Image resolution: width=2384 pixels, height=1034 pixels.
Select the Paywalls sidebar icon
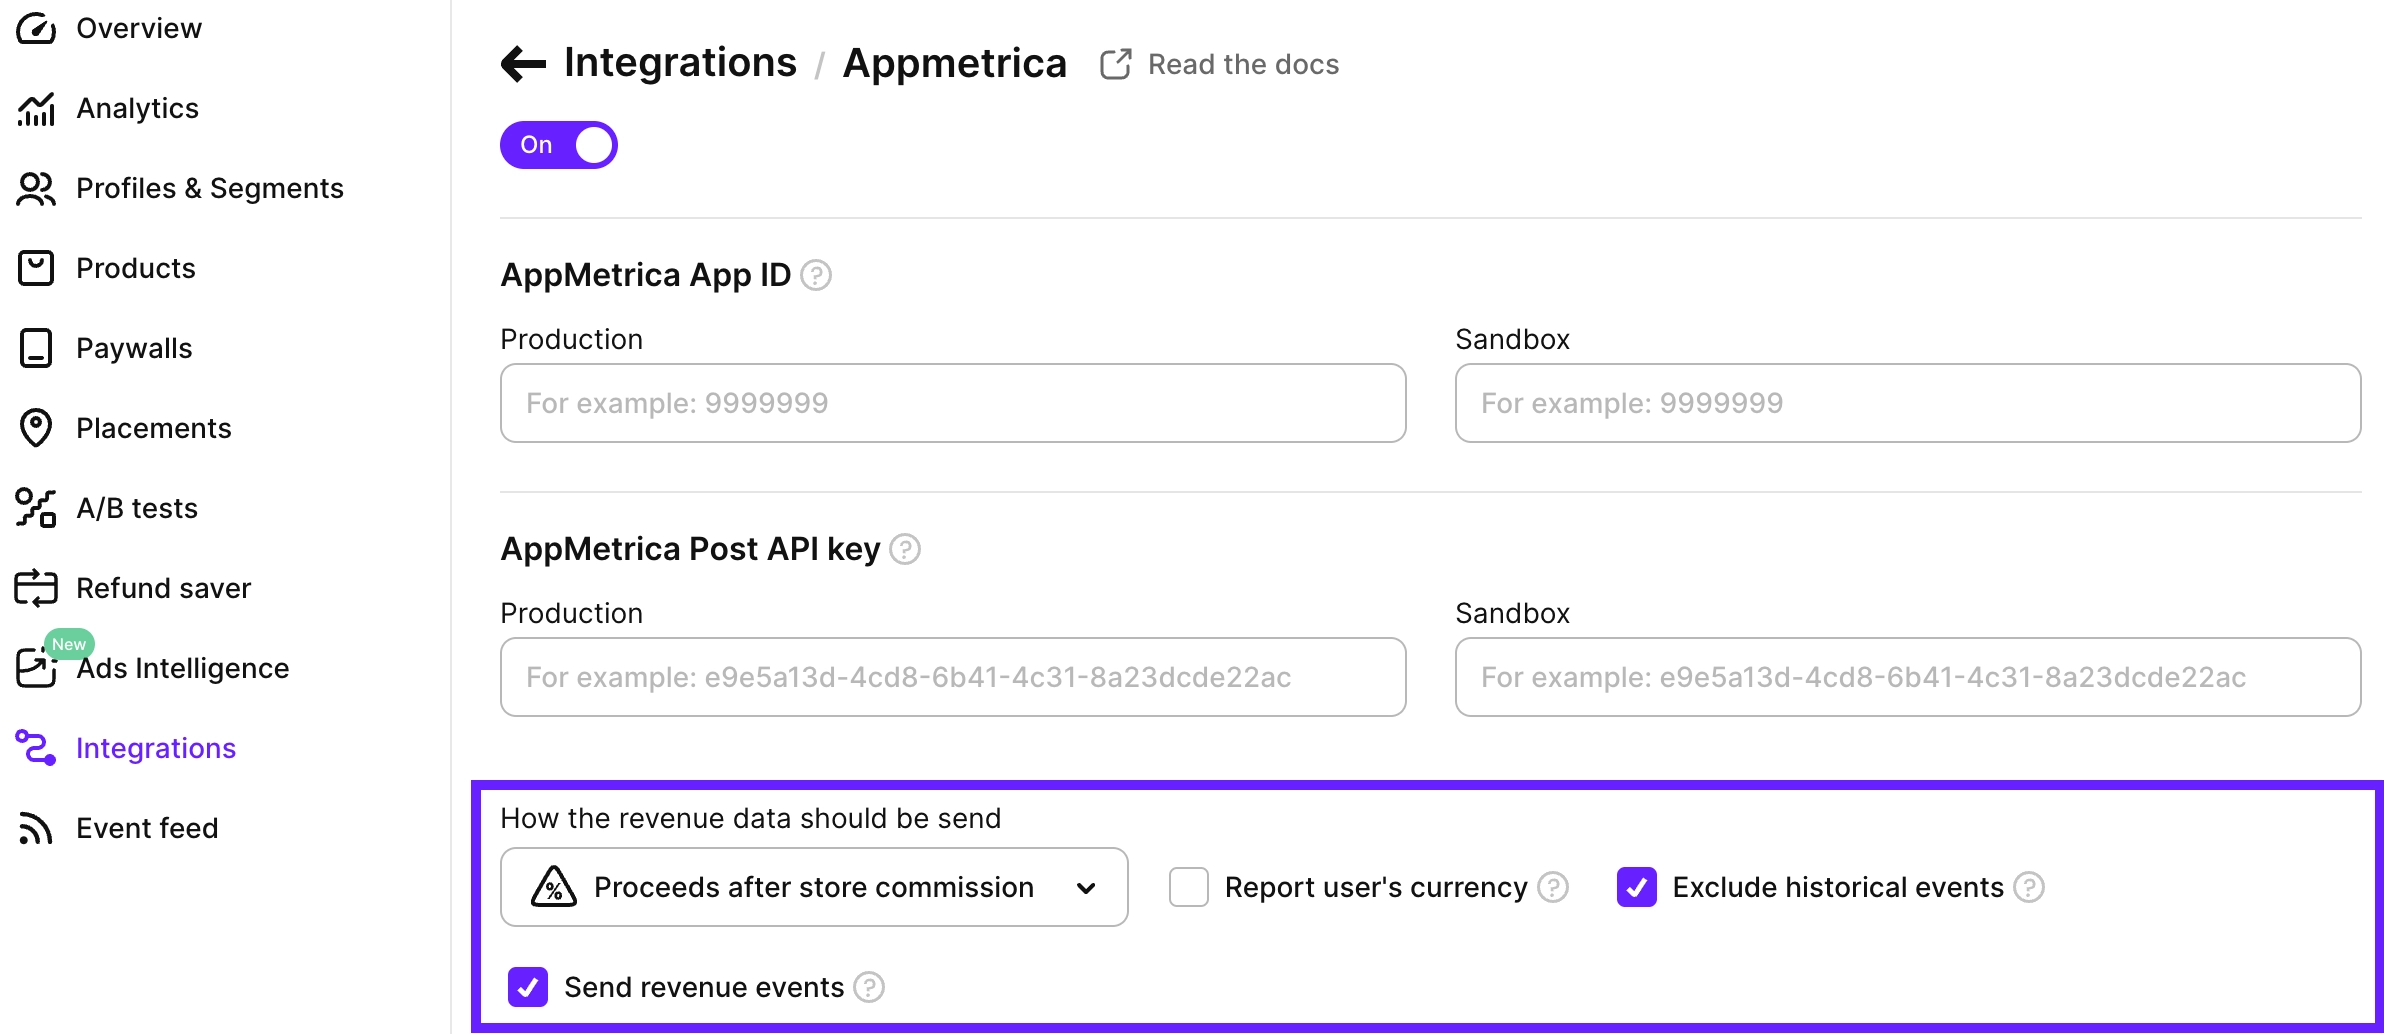pos(36,348)
